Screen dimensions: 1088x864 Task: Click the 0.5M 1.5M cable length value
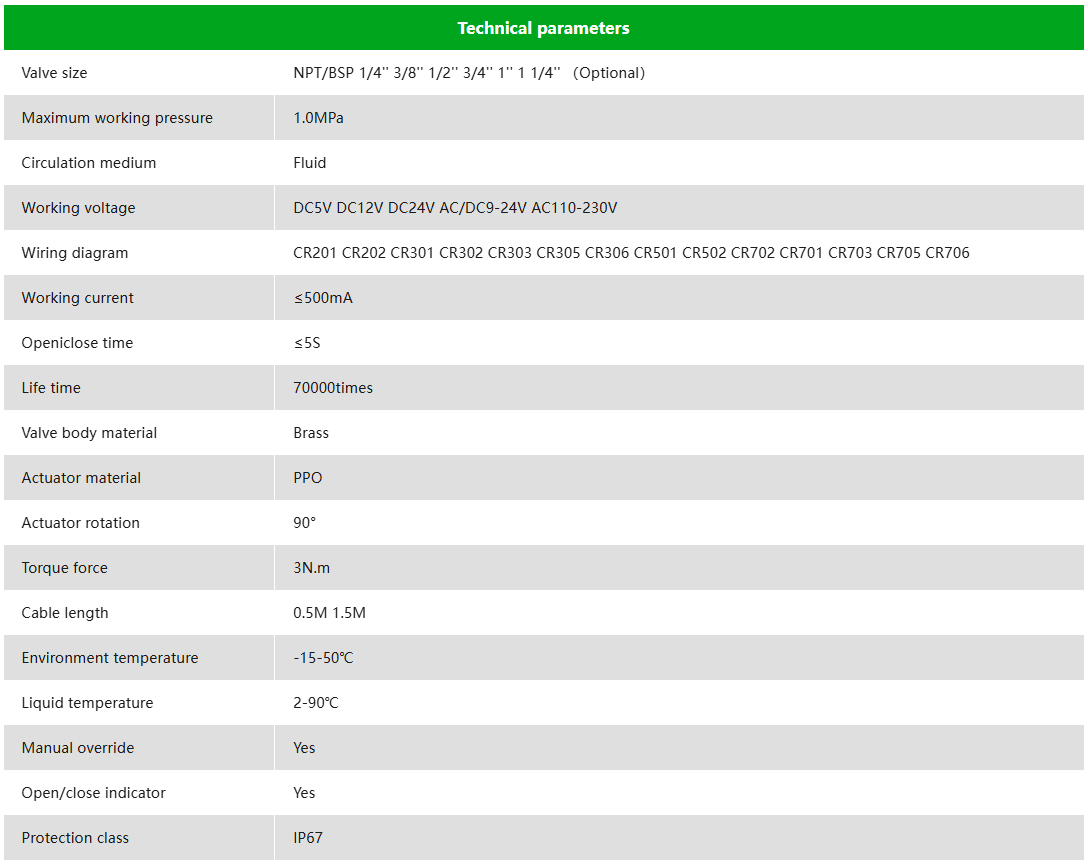pyautogui.click(x=329, y=613)
